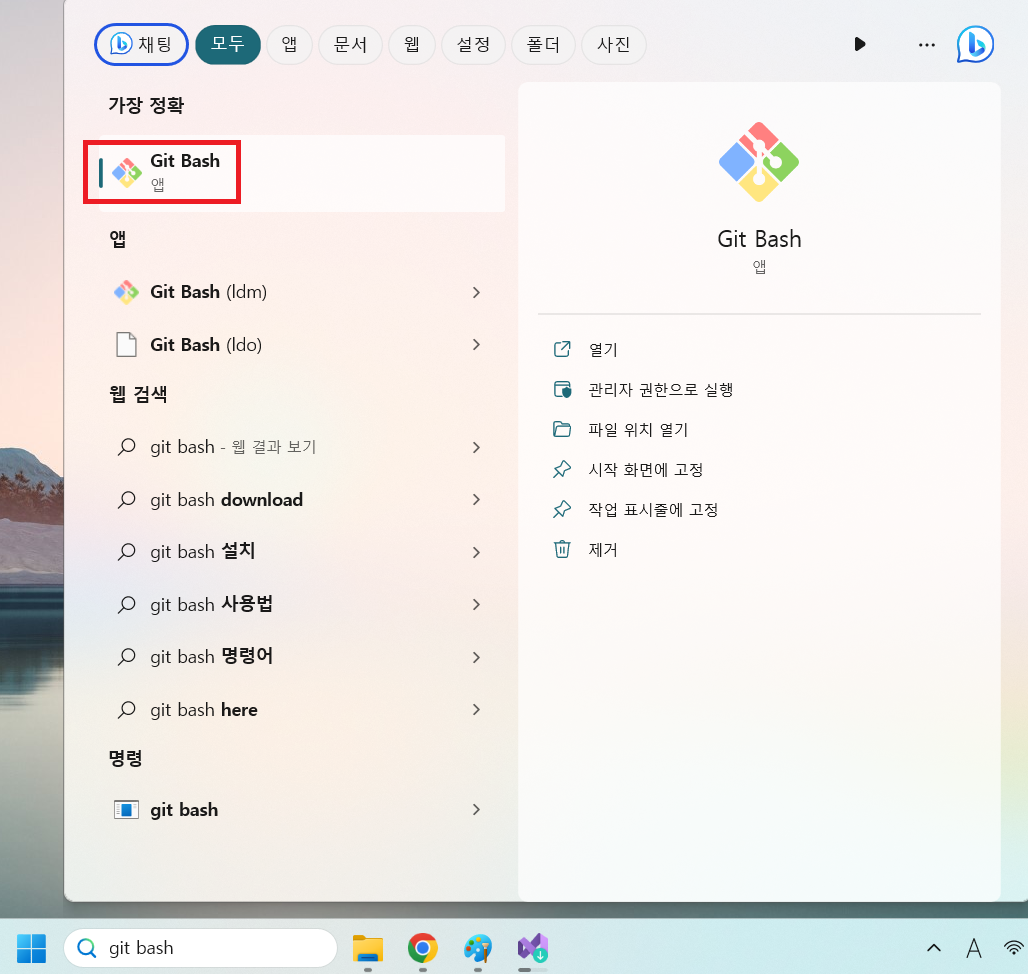Show hidden system tray icons

click(x=934, y=948)
